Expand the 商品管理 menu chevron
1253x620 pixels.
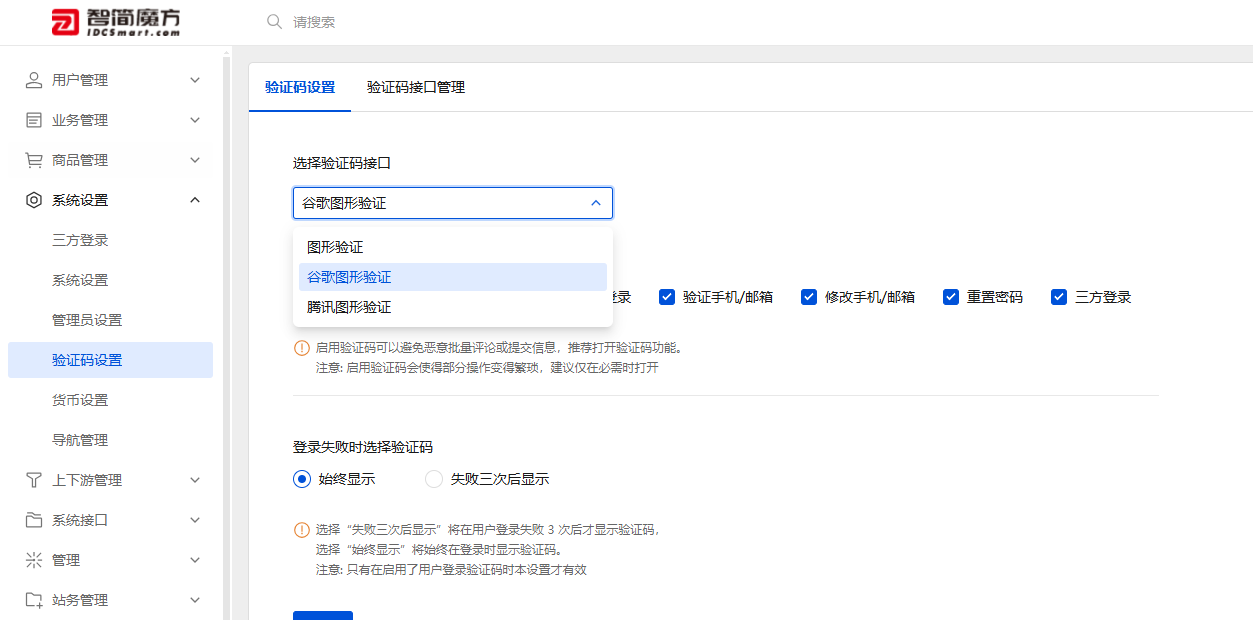click(x=195, y=160)
